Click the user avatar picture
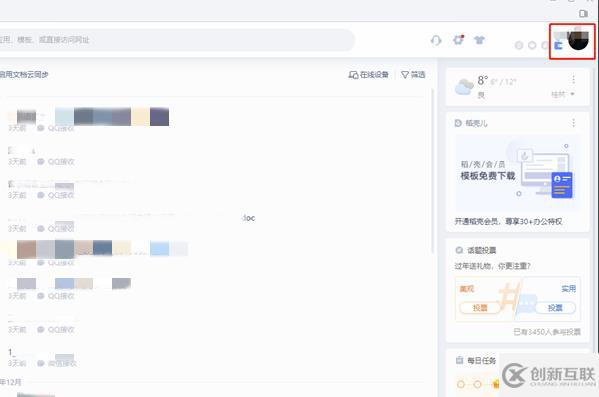This screenshot has width=599, height=397. point(578,40)
